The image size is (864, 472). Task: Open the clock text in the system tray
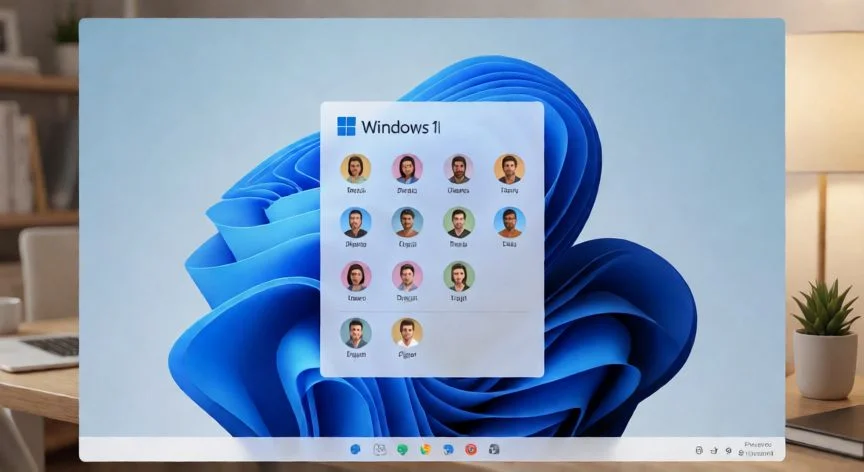(758, 449)
